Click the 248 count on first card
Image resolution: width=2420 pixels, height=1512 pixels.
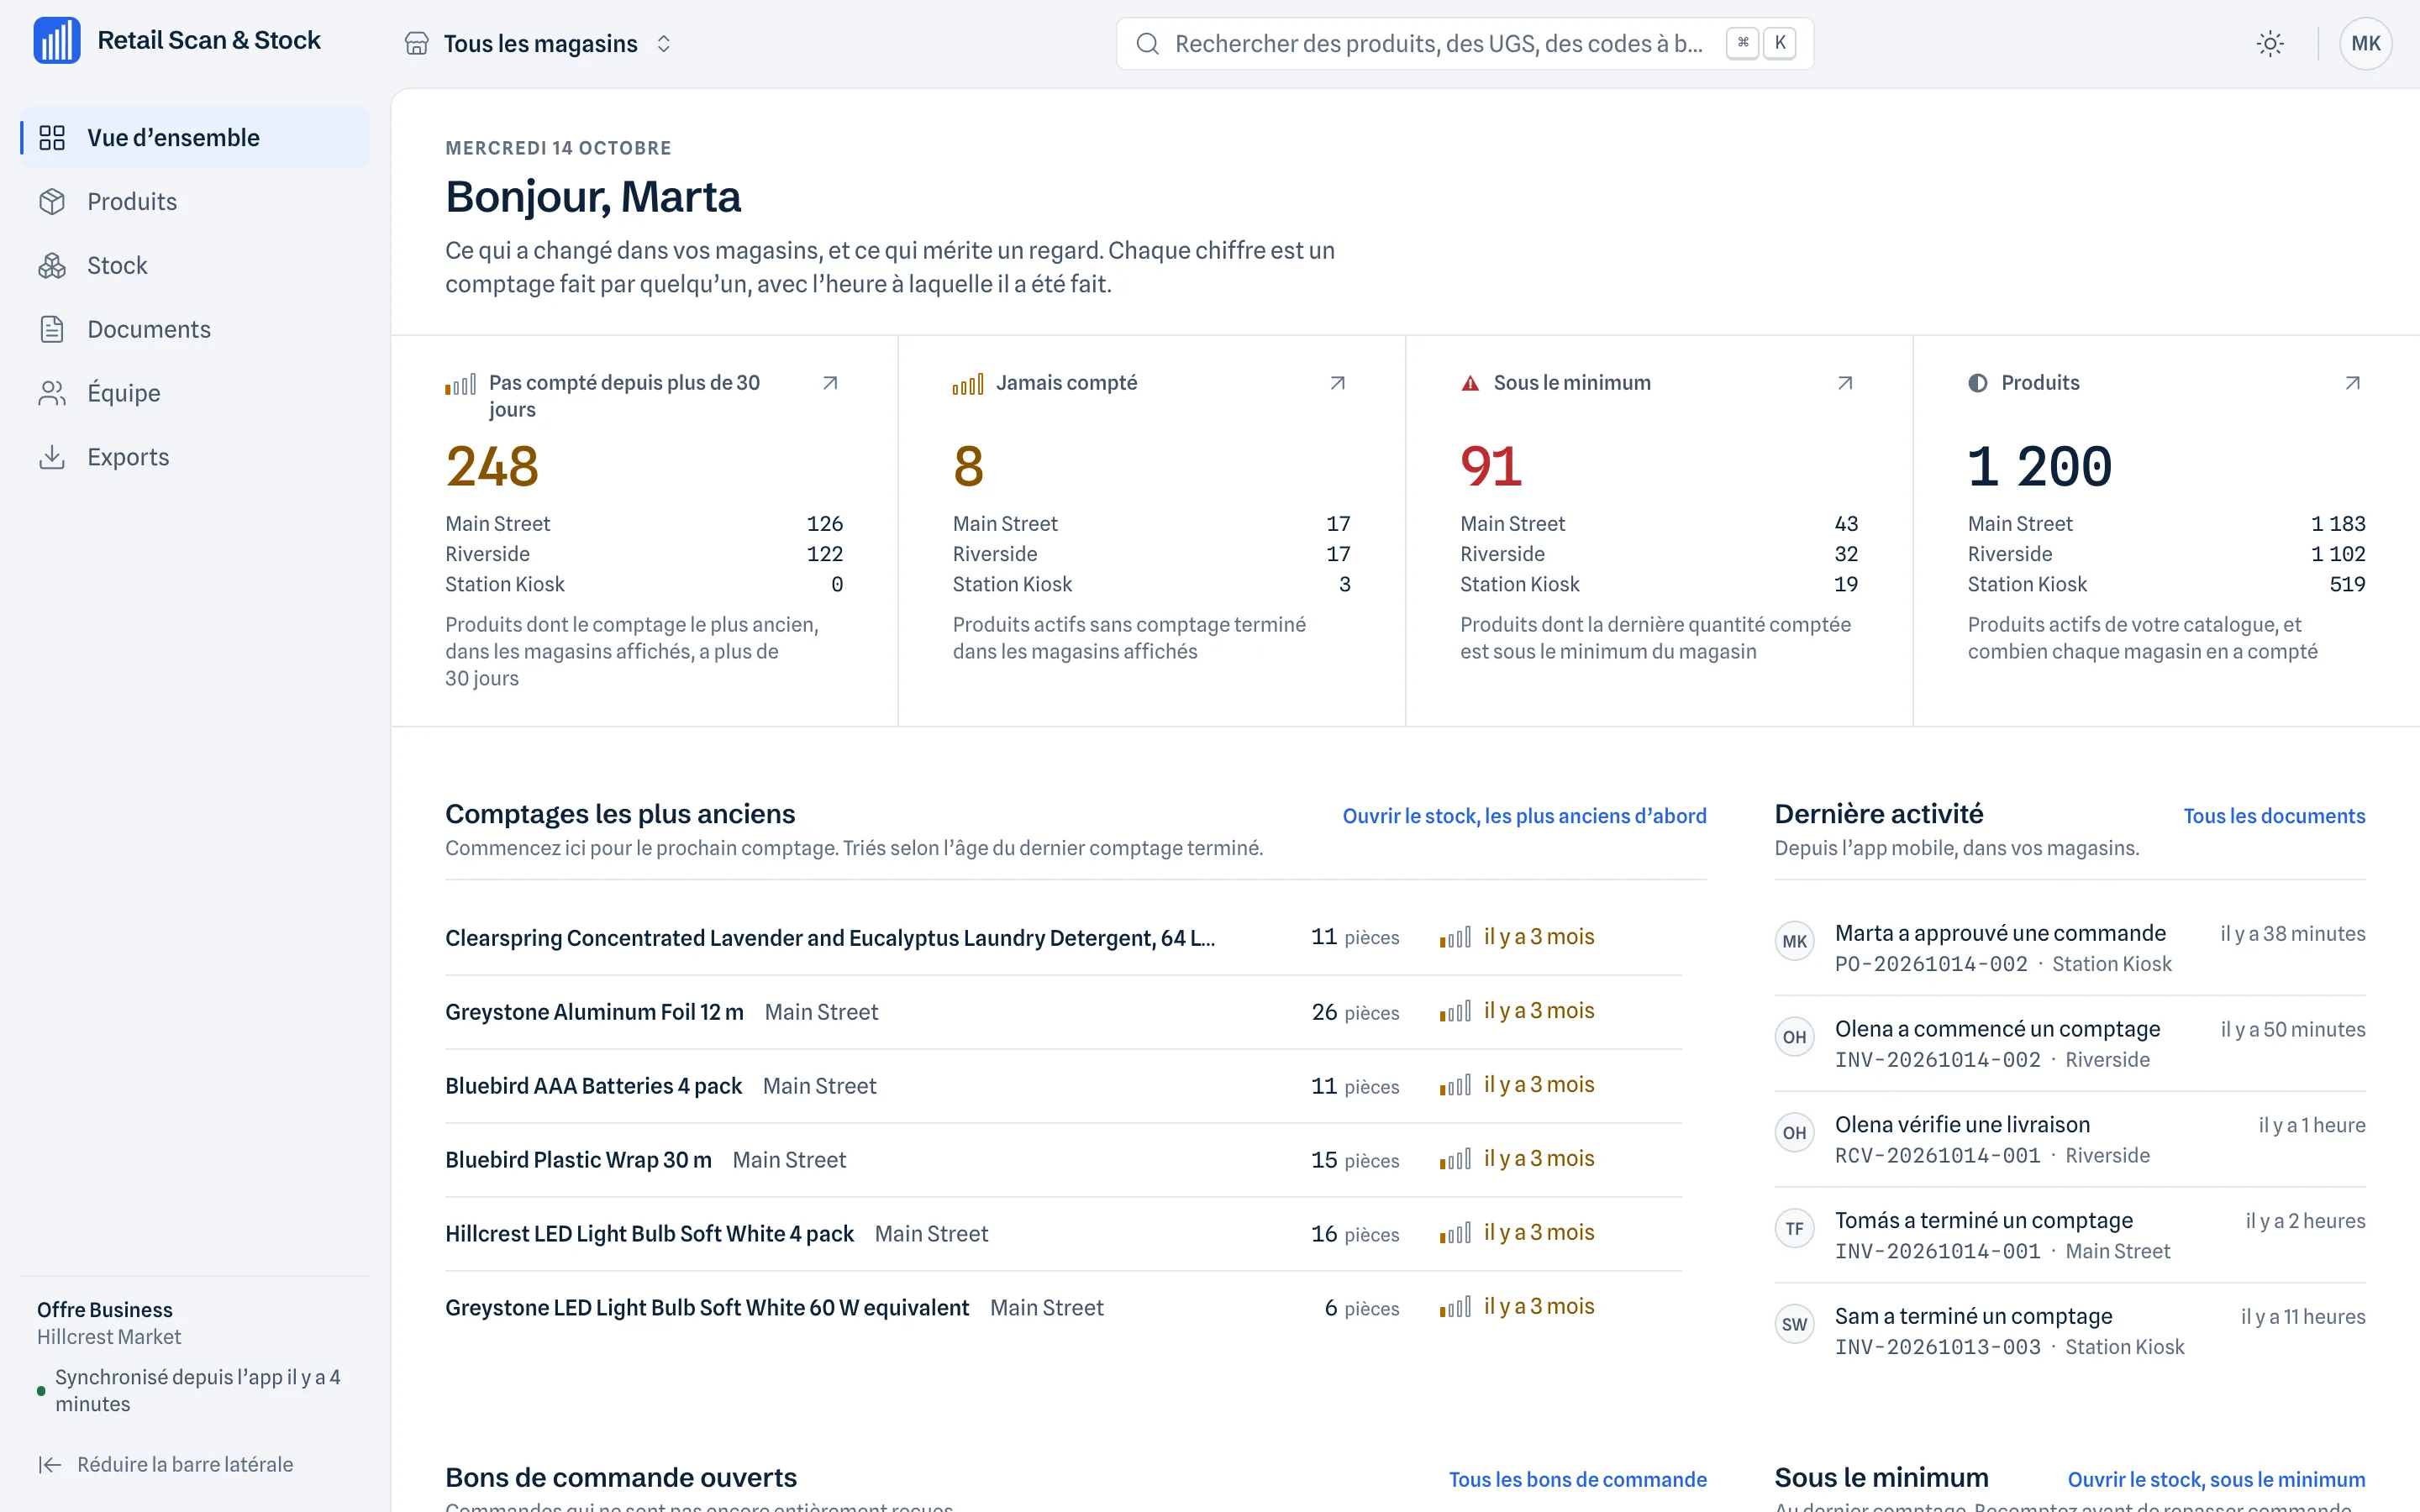point(492,467)
